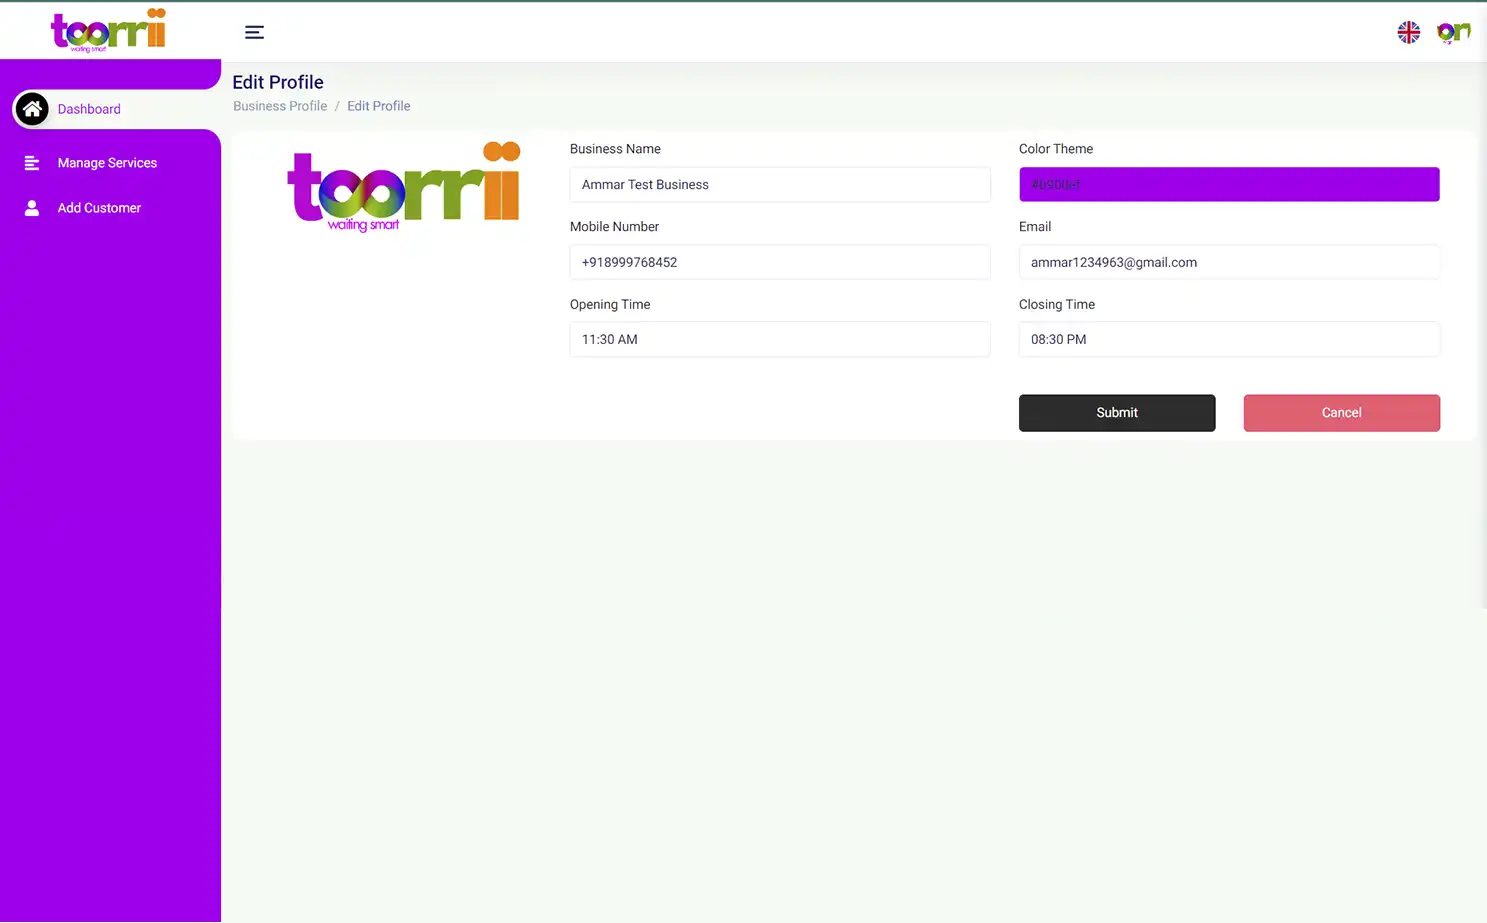Click the Email field showing ammar1234963@gmail.com
Viewport: 1487px width, 923px height.
(x=1228, y=262)
